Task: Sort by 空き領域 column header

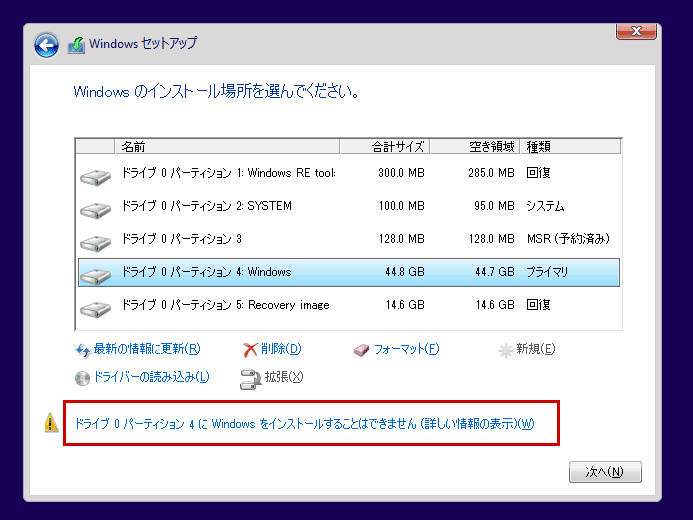Action: pyautogui.click(x=475, y=147)
